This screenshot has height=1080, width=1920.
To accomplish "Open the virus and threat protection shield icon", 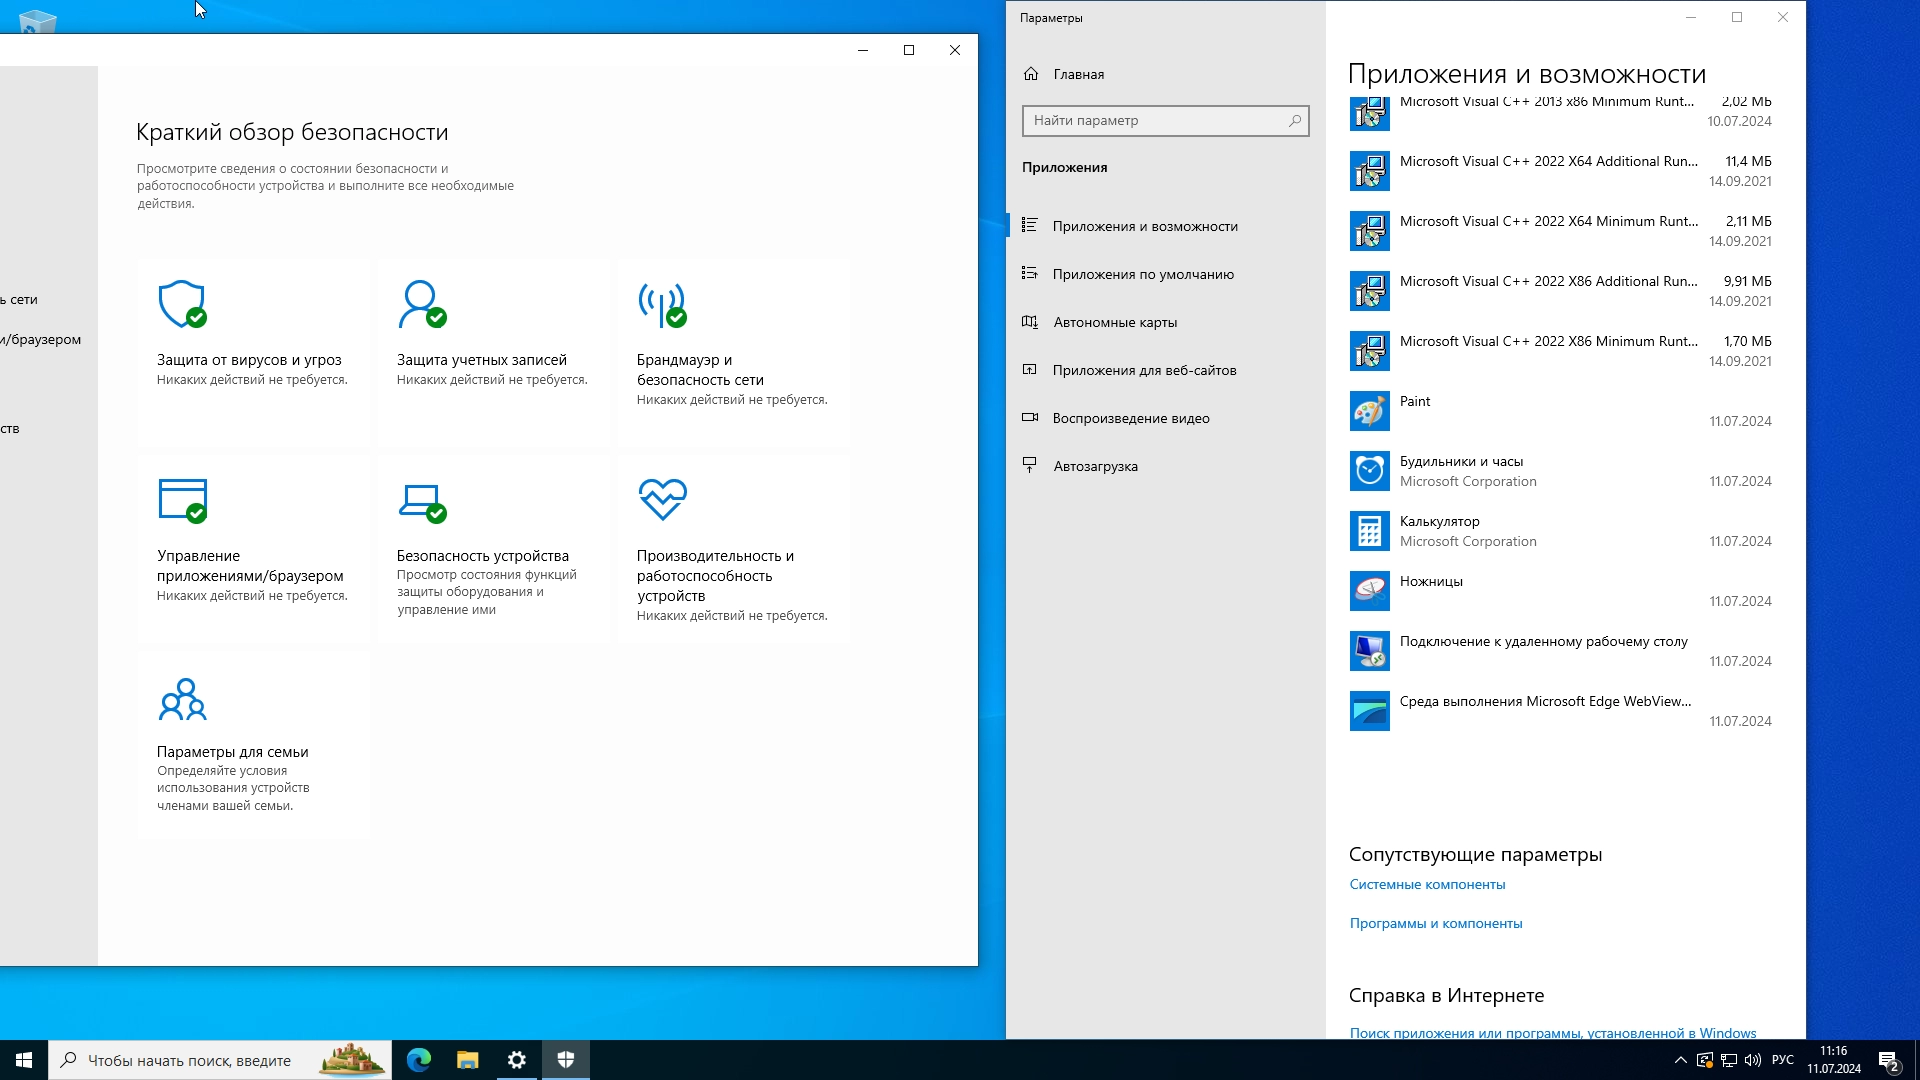I will 182,304.
